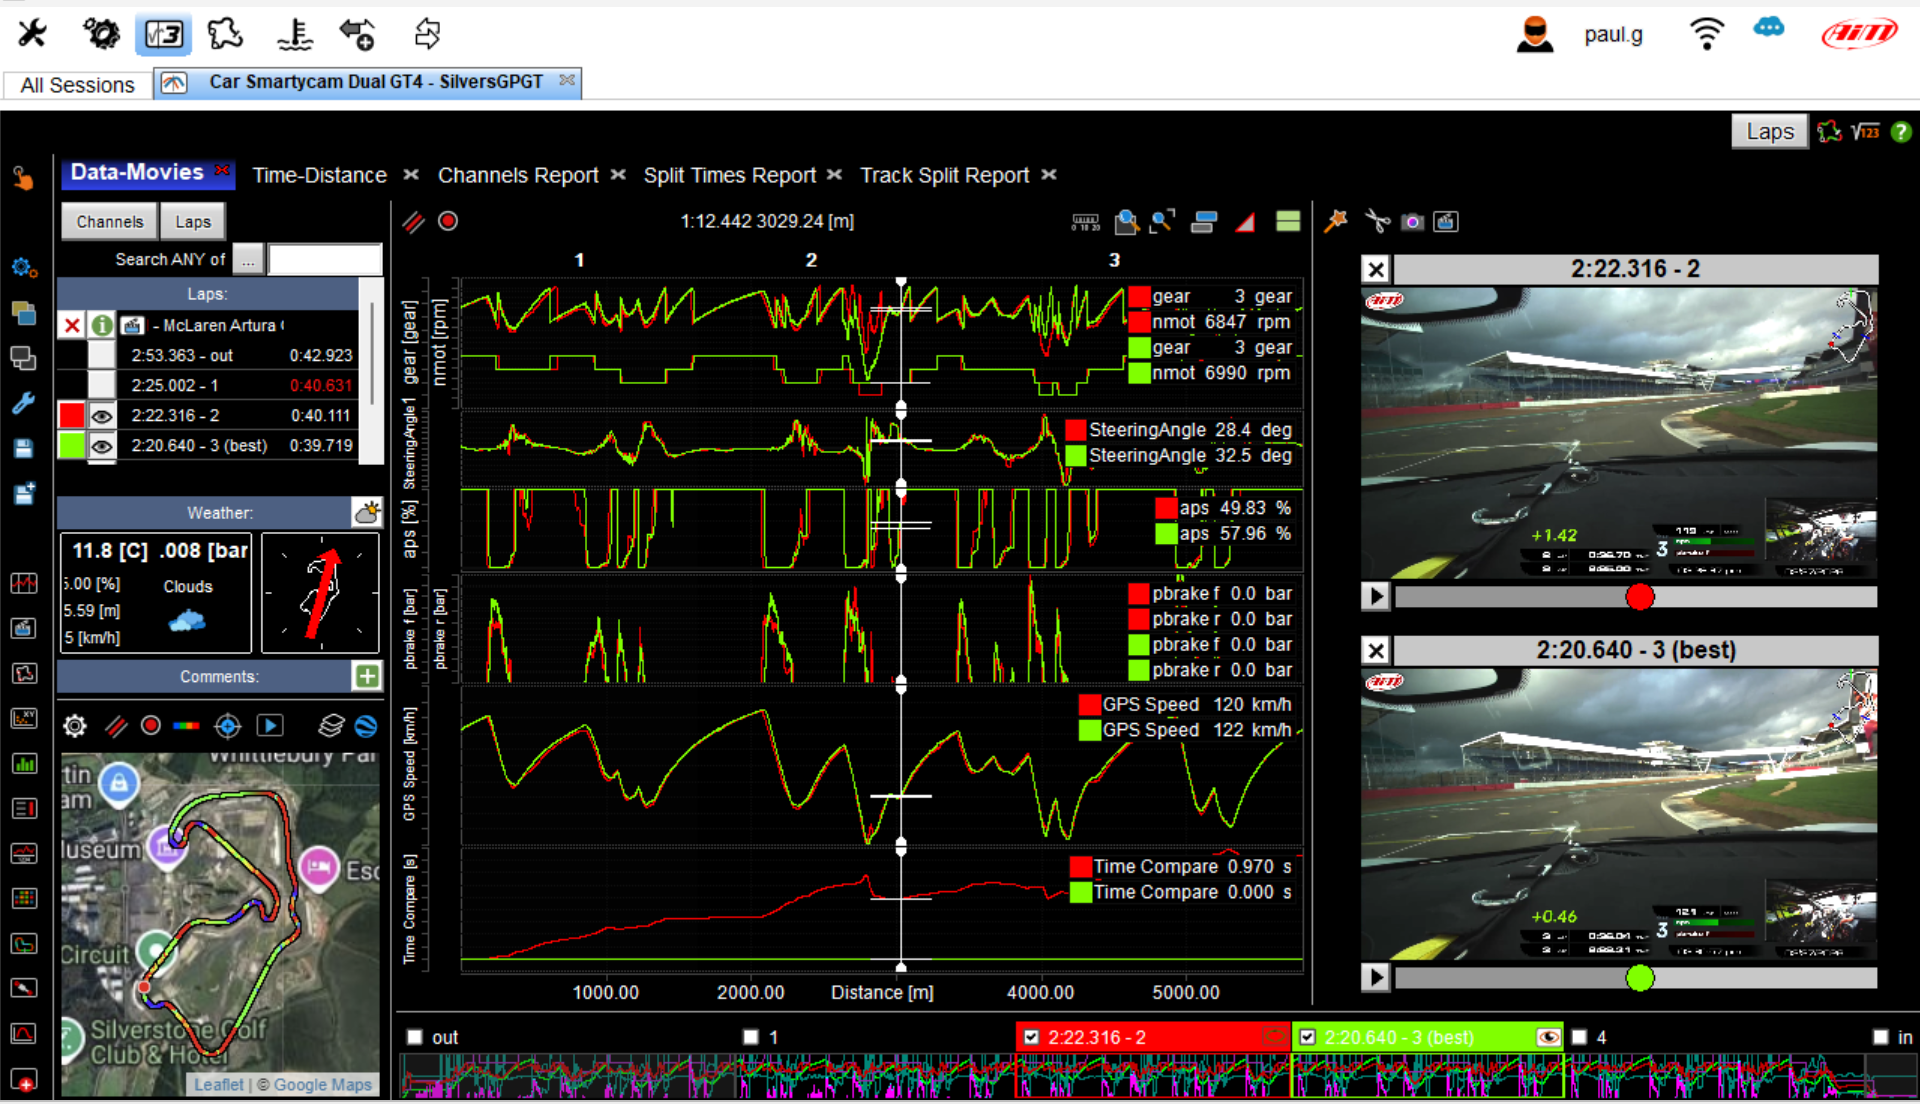
Task: Click the zoom-to-fit magnifier icon
Action: 1162,222
